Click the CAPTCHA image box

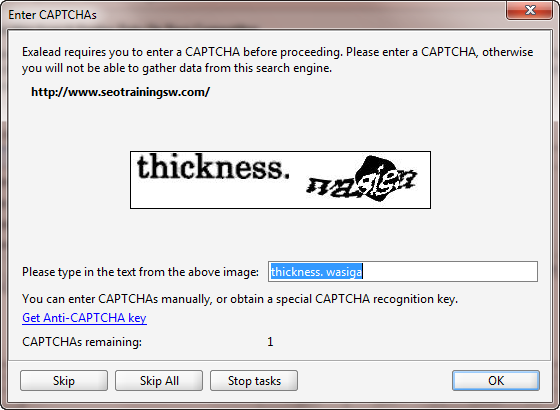(x=280, y=180)
